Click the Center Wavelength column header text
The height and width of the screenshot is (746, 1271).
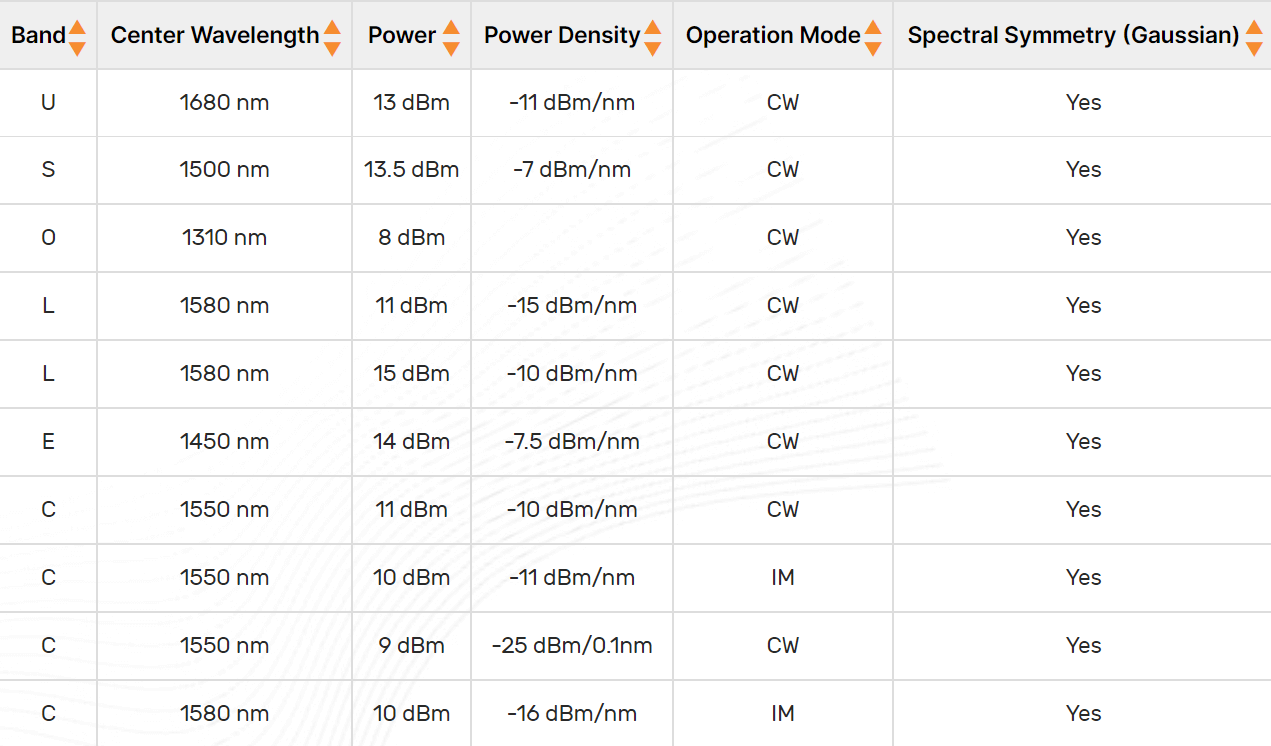(x=214, y=36)
